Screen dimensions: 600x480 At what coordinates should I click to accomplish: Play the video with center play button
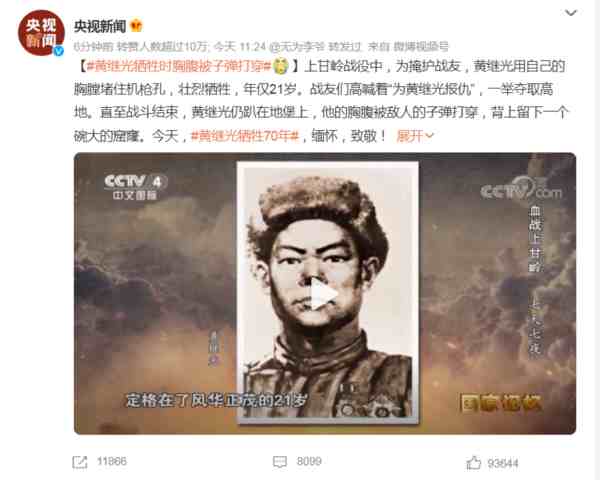pyautogui.click(x=324, y=294)
